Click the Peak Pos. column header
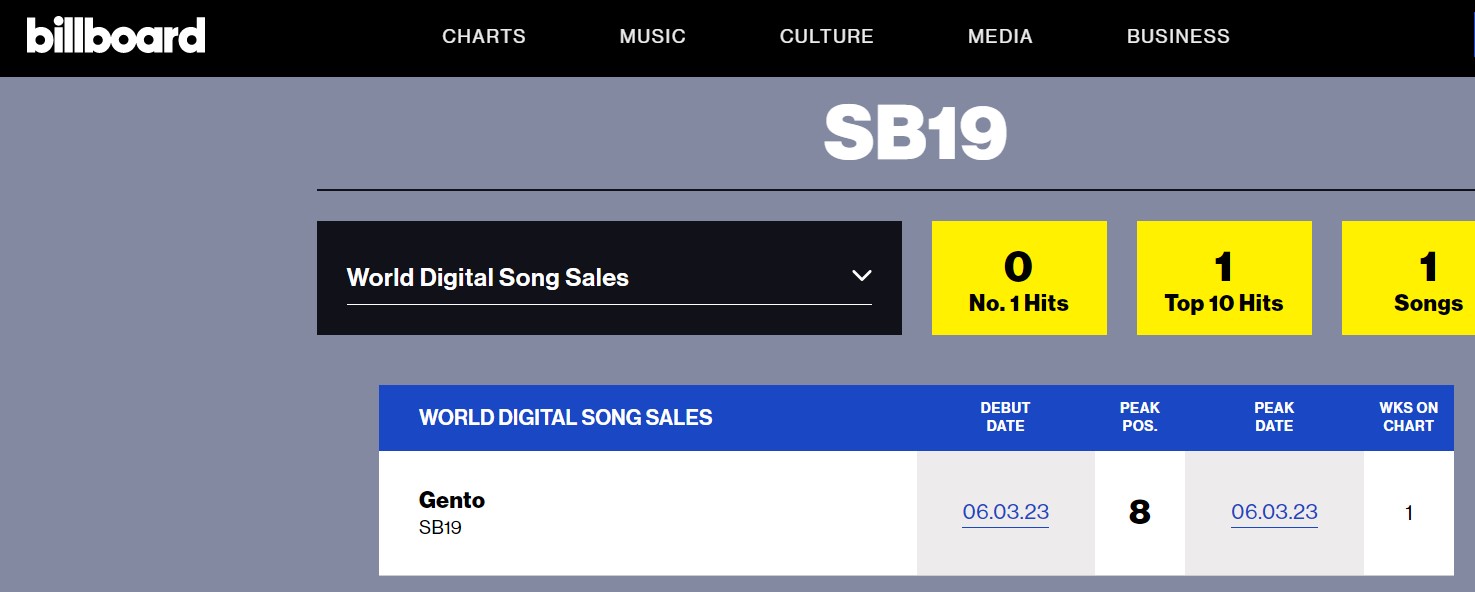 [x=1139, y=417]
